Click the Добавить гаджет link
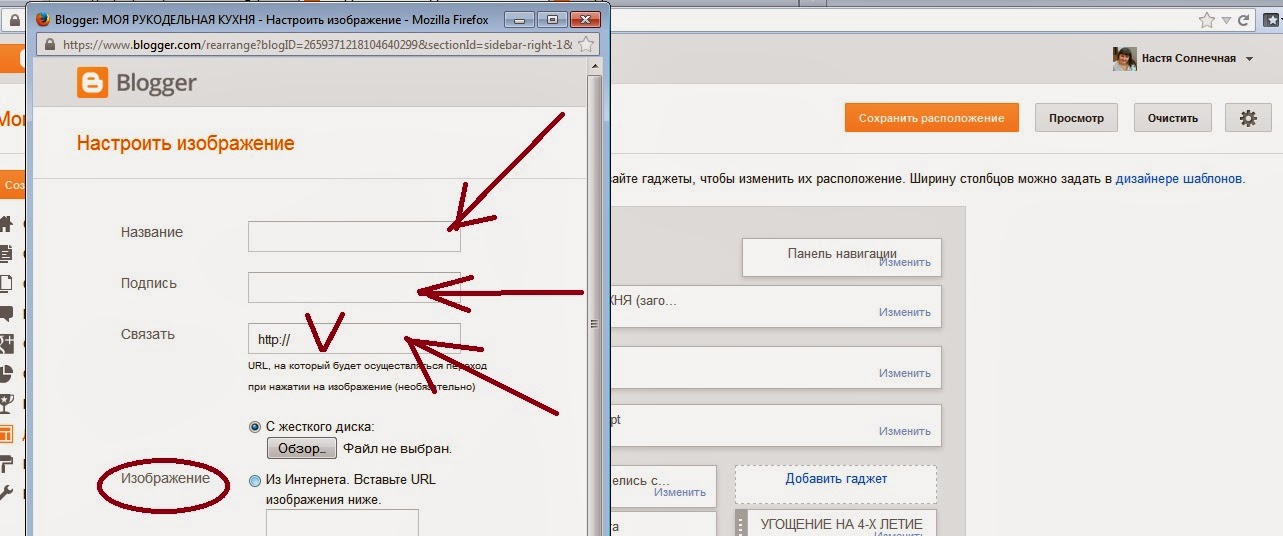 836,478
